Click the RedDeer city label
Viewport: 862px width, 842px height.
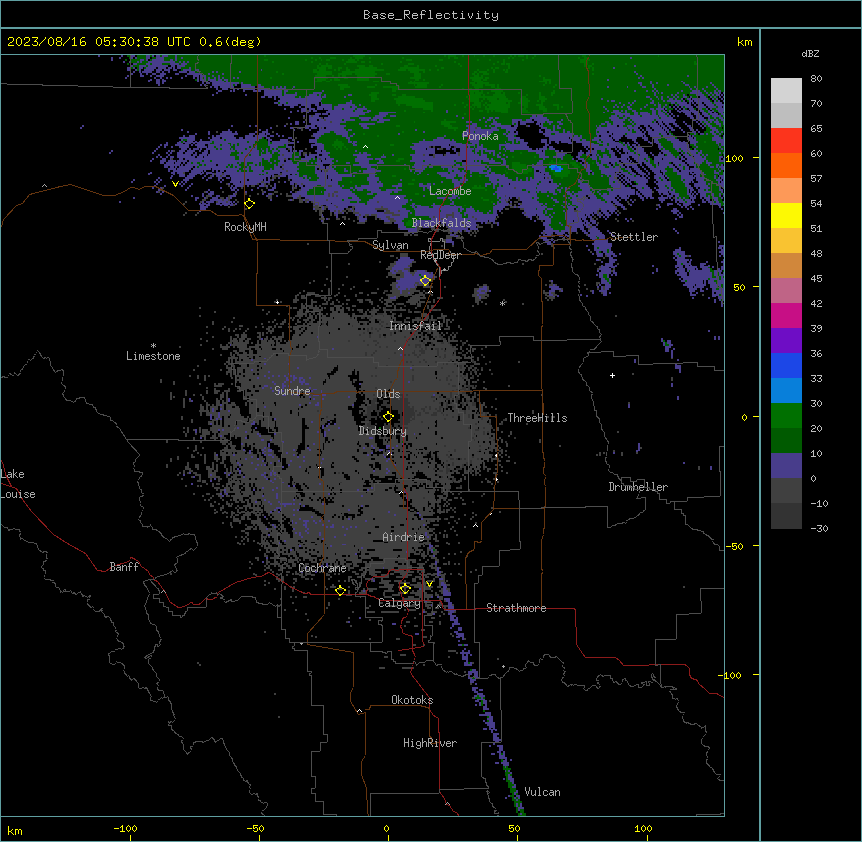pyautogui.click(x=440, y=255)
